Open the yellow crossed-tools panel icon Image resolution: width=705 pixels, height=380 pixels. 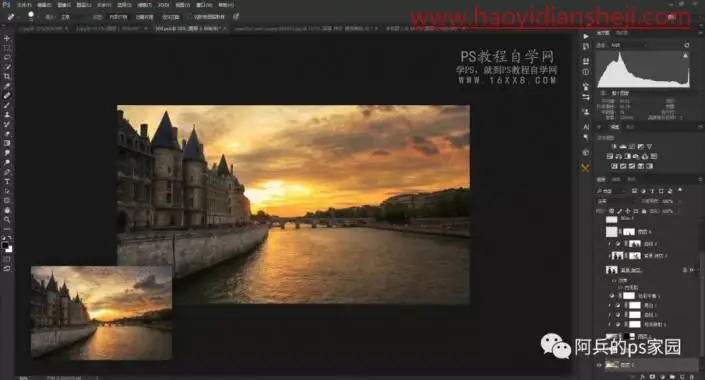(x=585, y=168)
